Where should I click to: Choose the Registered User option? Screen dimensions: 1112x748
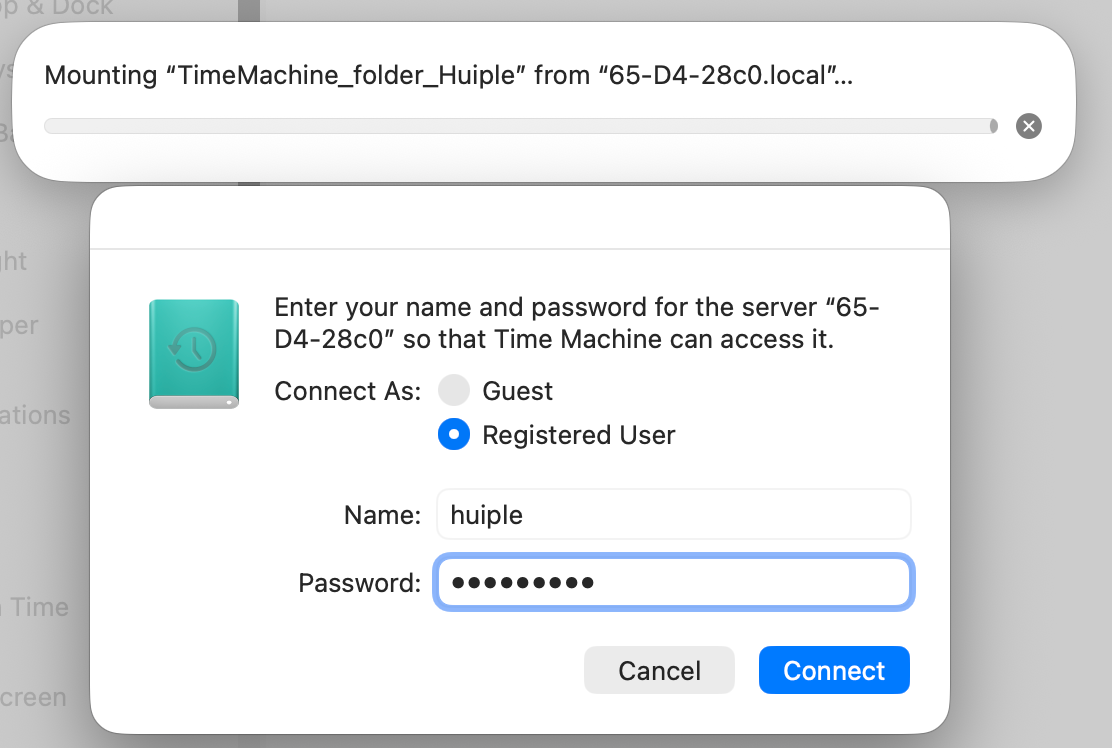click(453, 435)
